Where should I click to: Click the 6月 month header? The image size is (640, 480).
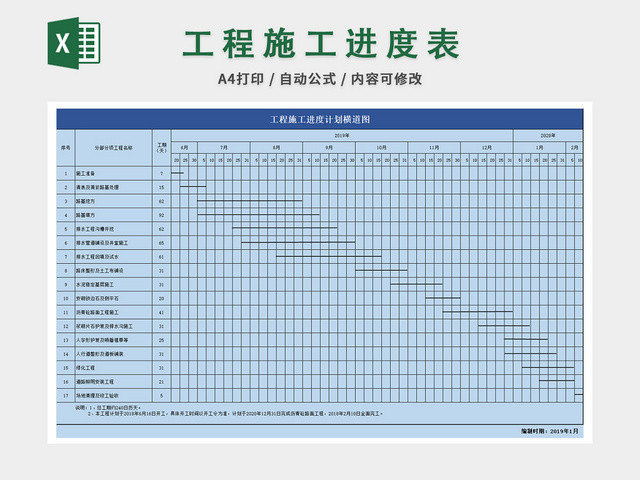point(184,147)
